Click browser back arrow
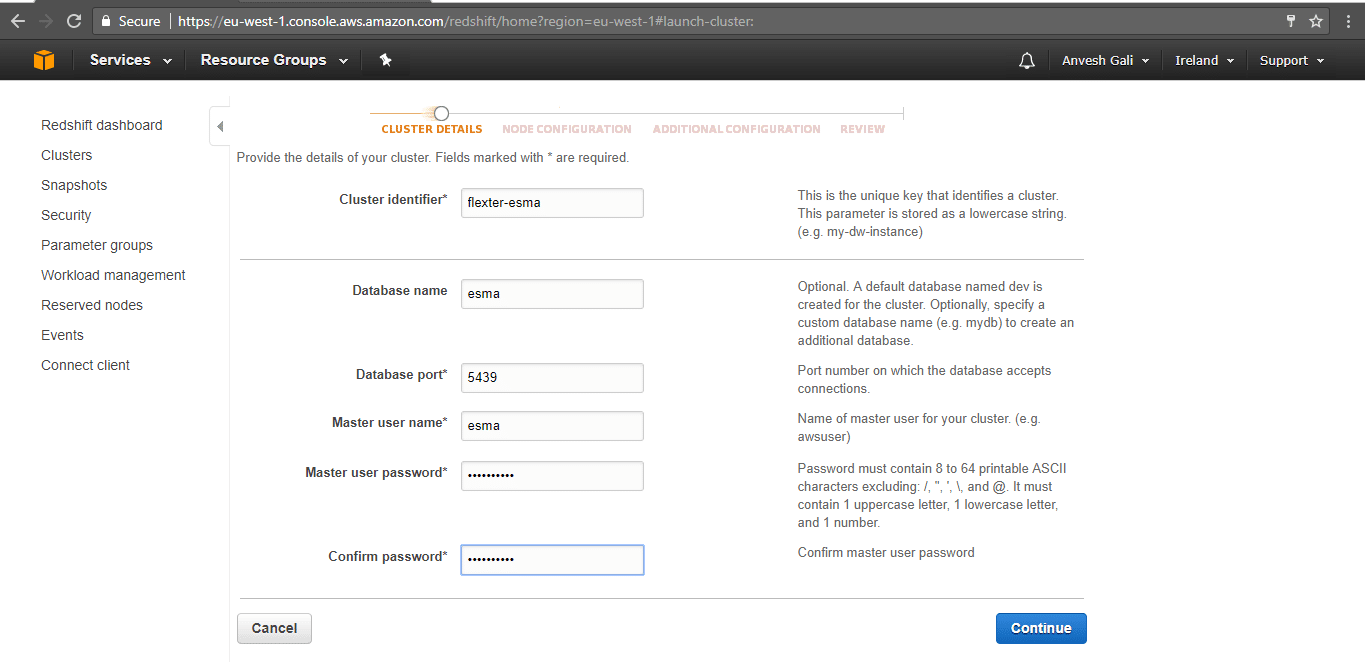Image resolution: width=1365 pixels, height=662 pixels. click(17, 21)
